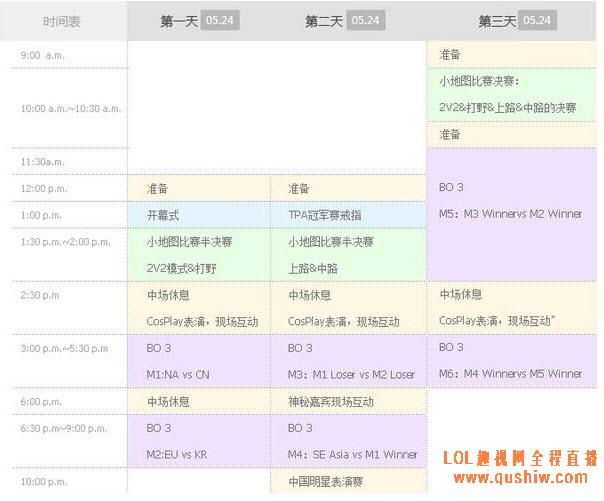Click 中场休息 in third day column

(461, 295)
